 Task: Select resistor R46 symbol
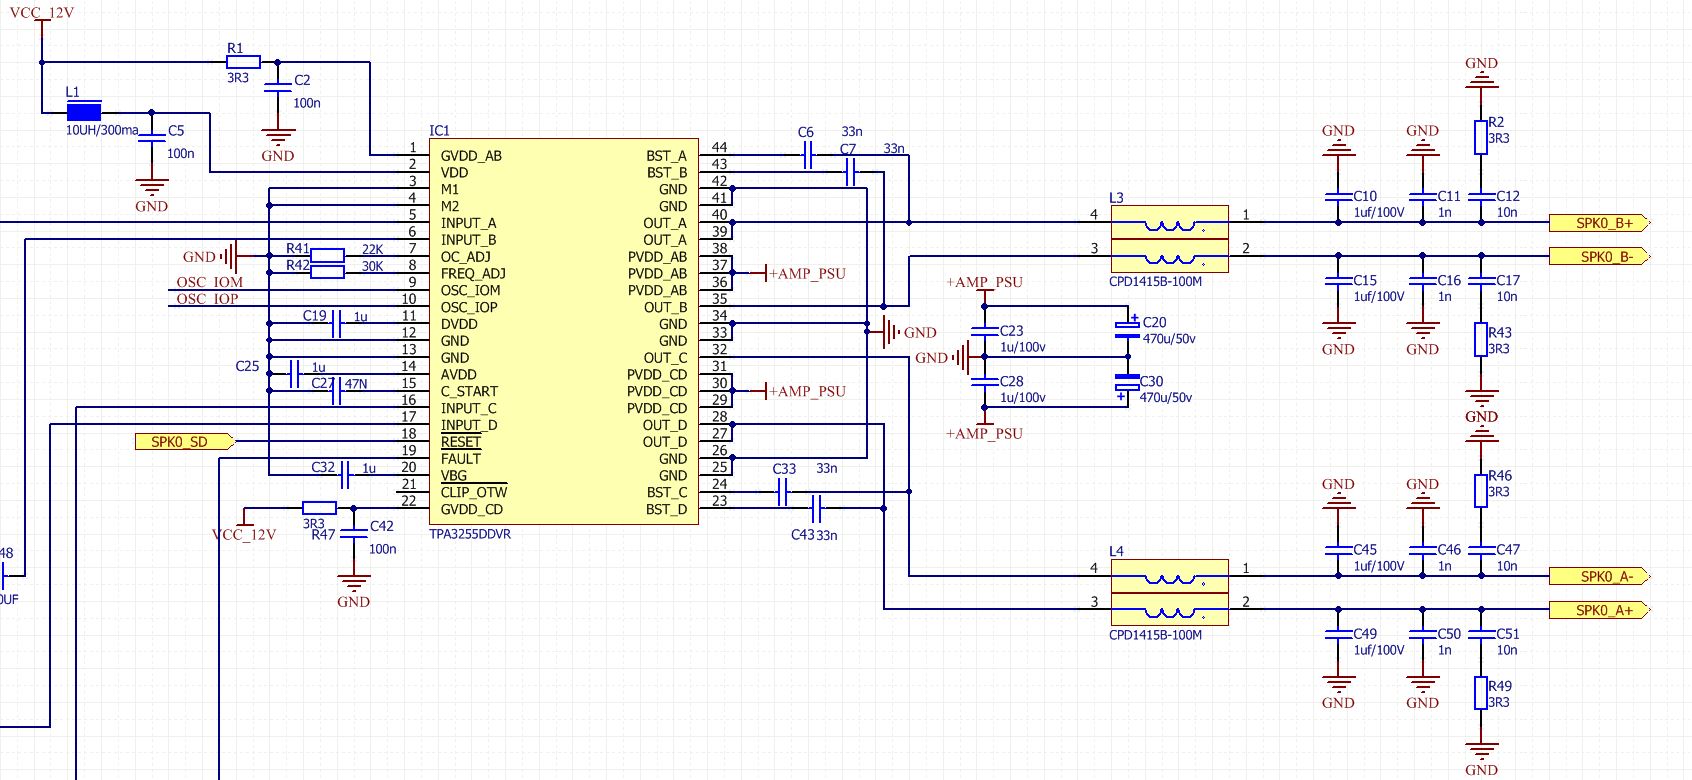tap(1481, 491)
